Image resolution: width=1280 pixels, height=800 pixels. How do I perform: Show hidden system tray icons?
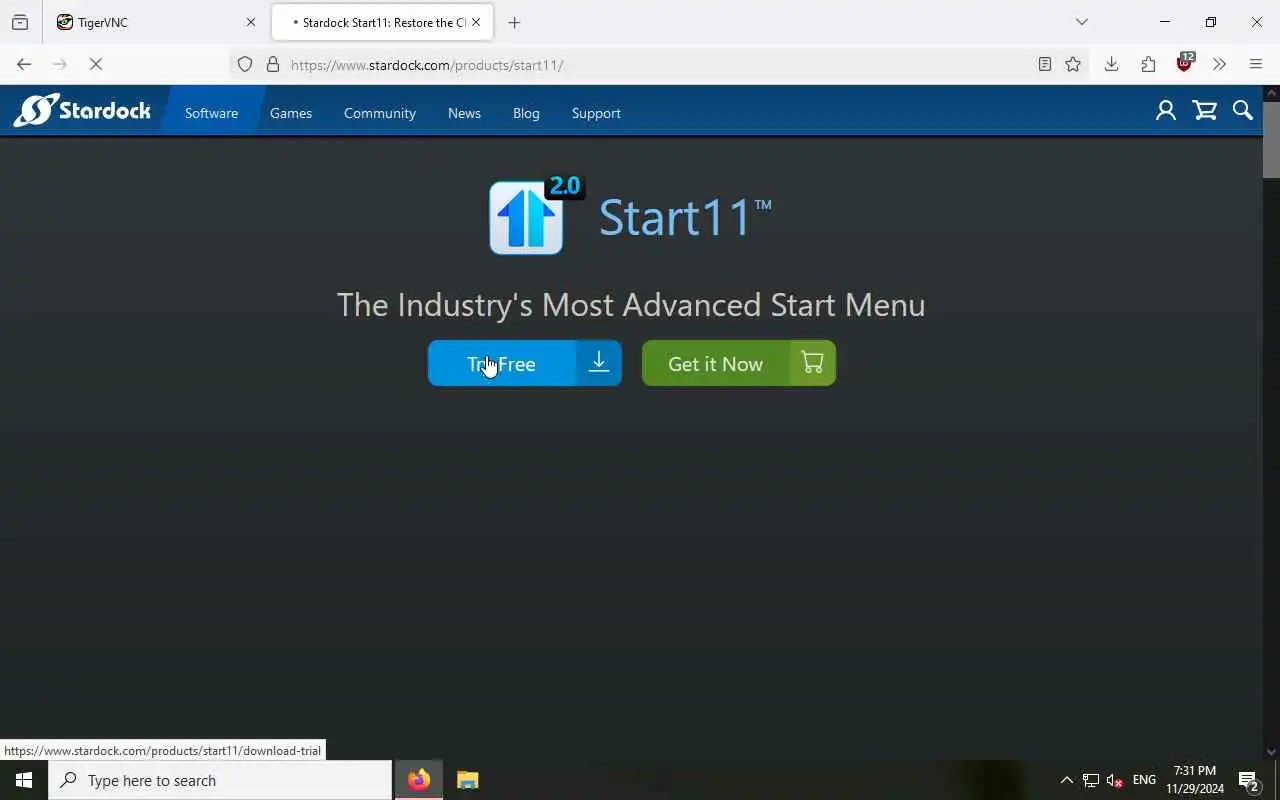pyautogui.click(x=1066, y=780)
